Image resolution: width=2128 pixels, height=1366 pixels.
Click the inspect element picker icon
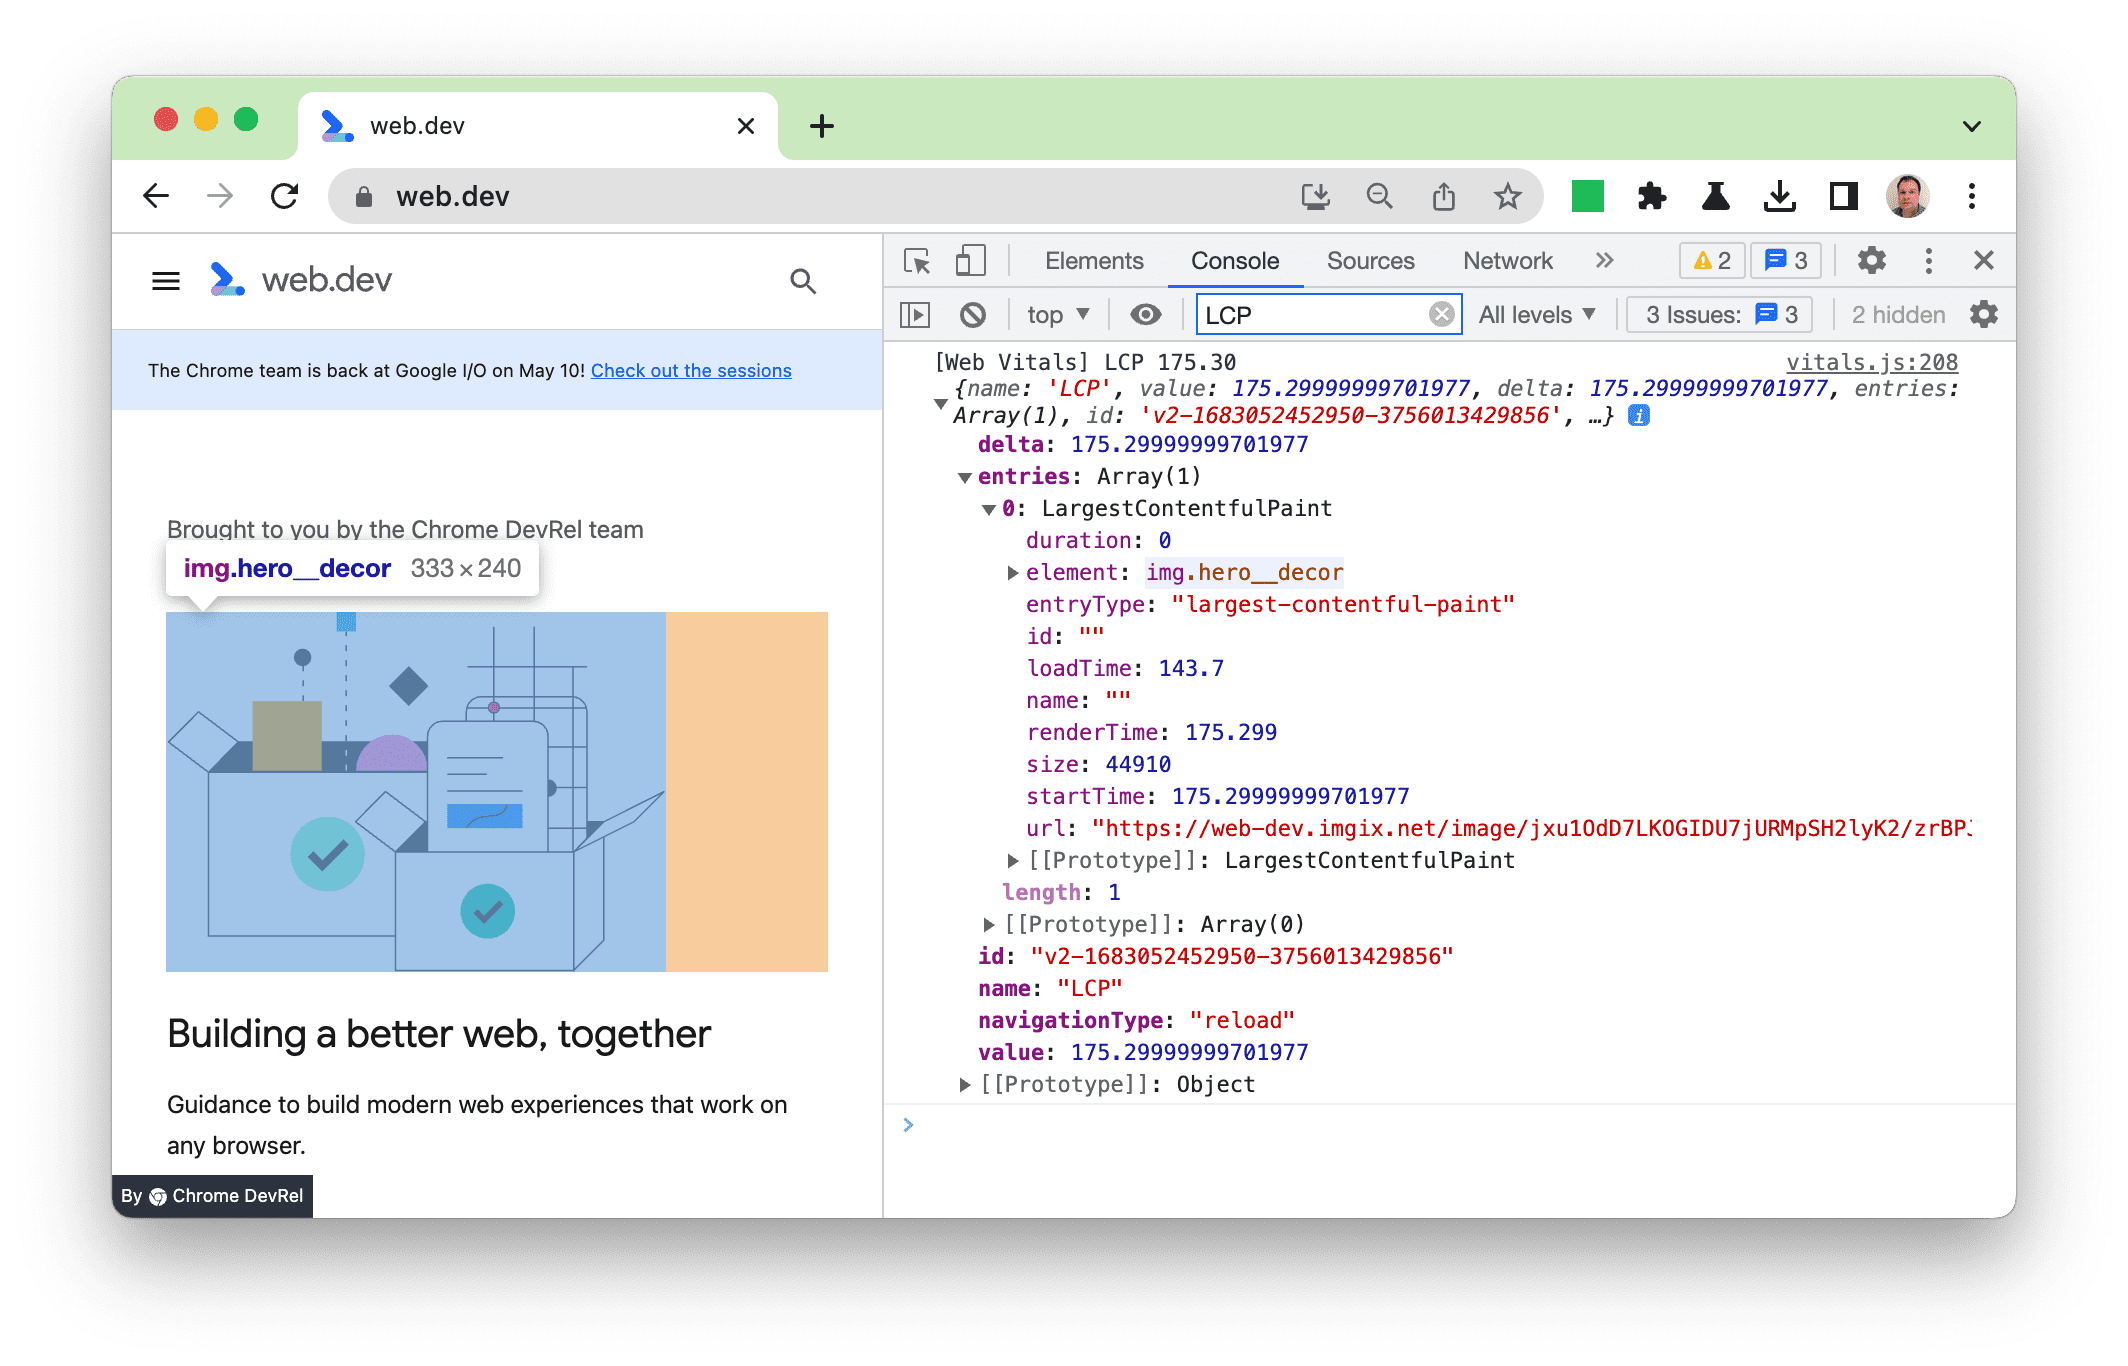917,259
